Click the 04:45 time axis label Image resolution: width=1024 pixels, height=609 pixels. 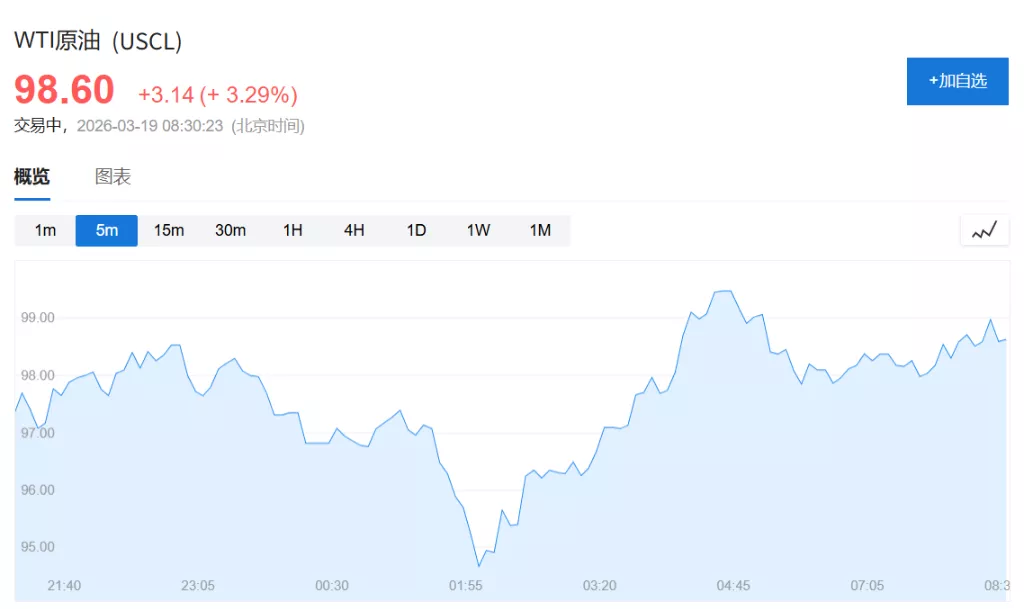pyautogui.click(x=733, y=585)
